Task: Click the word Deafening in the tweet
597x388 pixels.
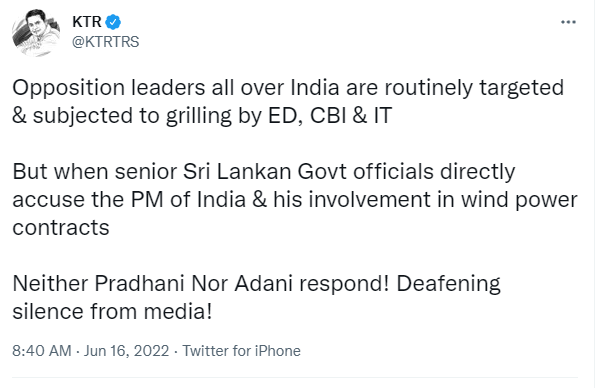Action: pos(449,284)
